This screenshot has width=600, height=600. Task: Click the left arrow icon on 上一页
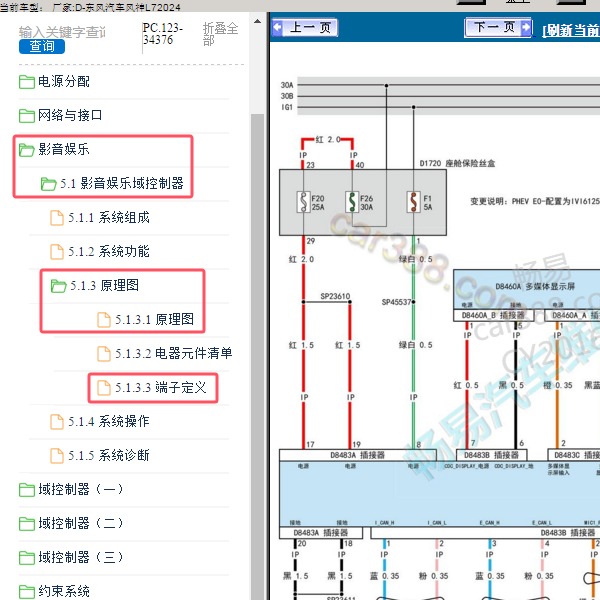click(277, 28)
